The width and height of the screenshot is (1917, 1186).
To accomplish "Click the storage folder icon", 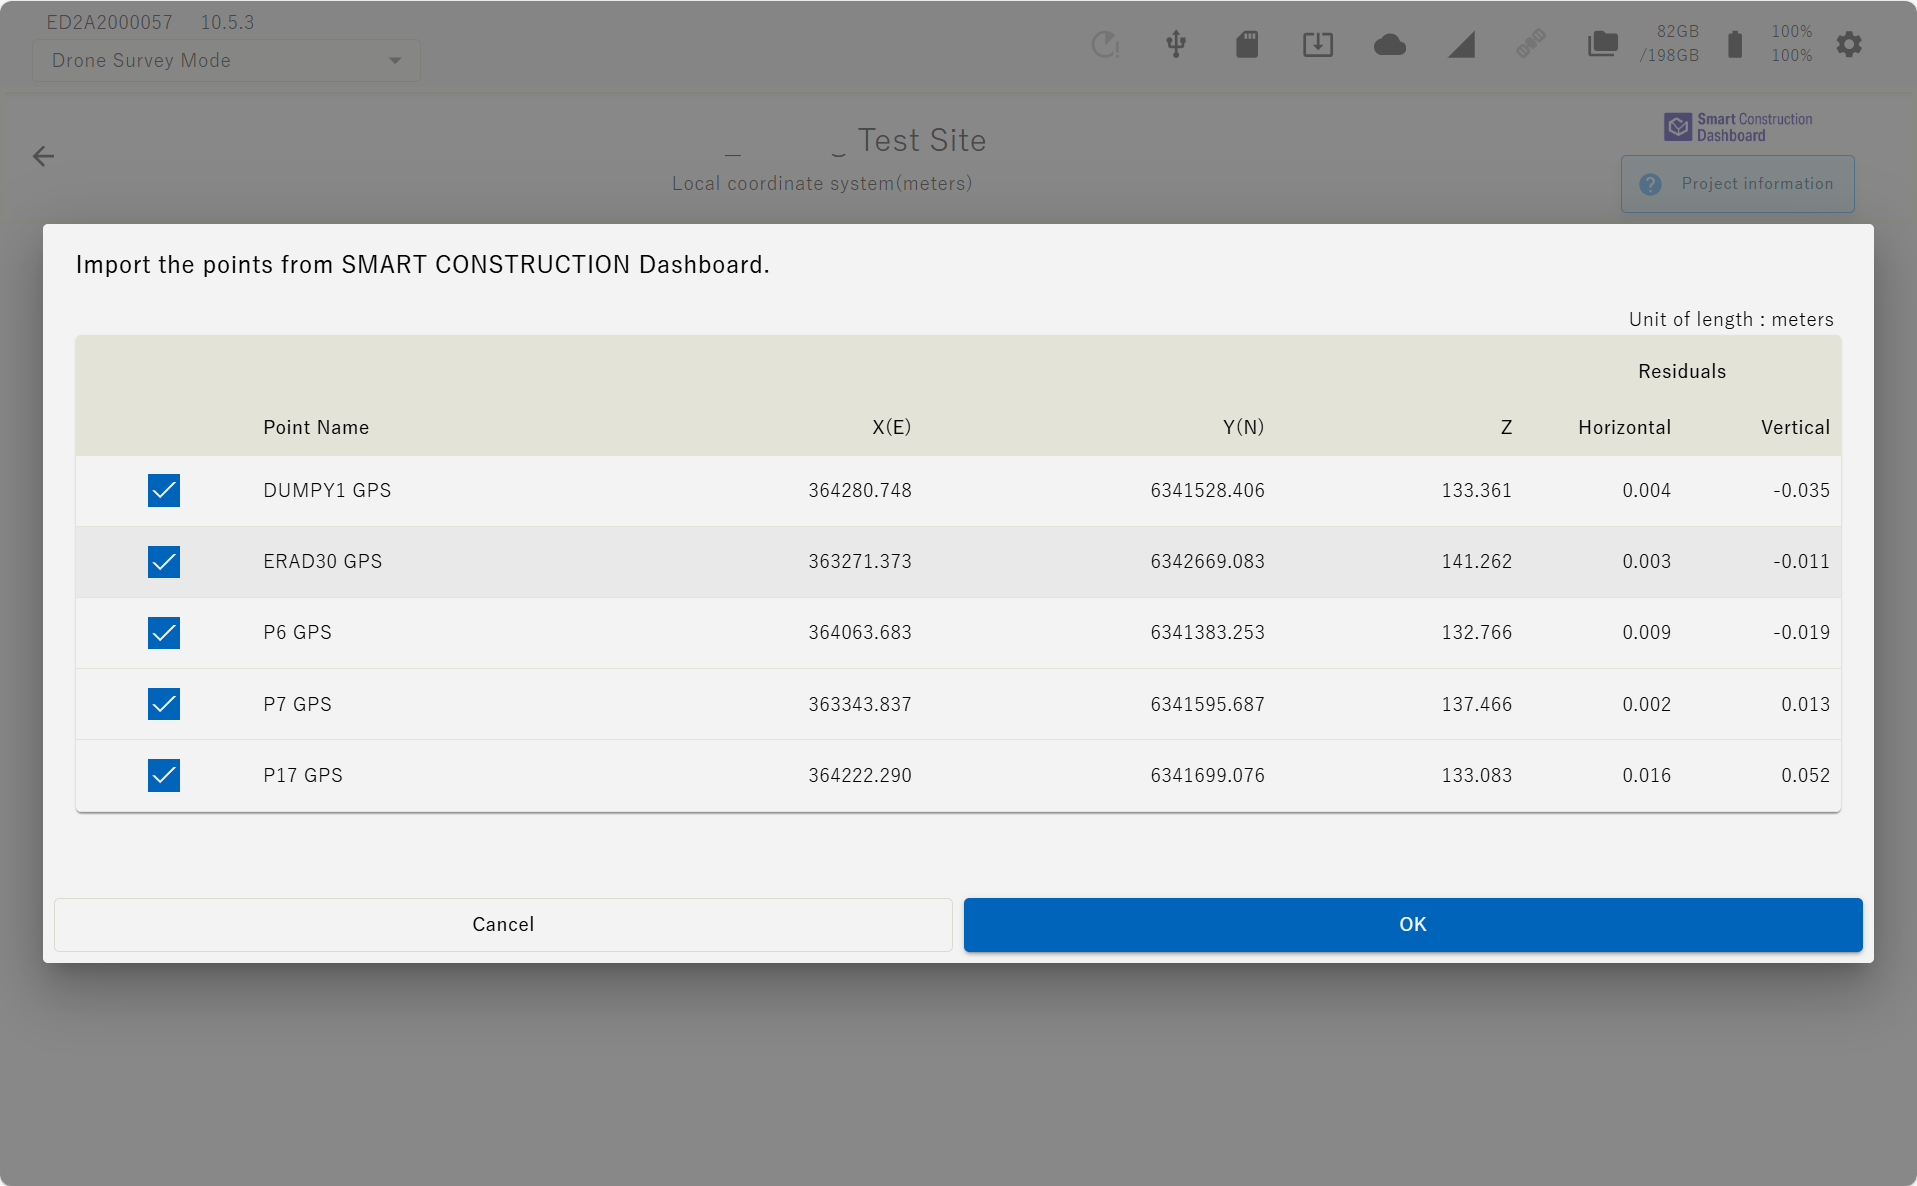I will (1603, 44).
